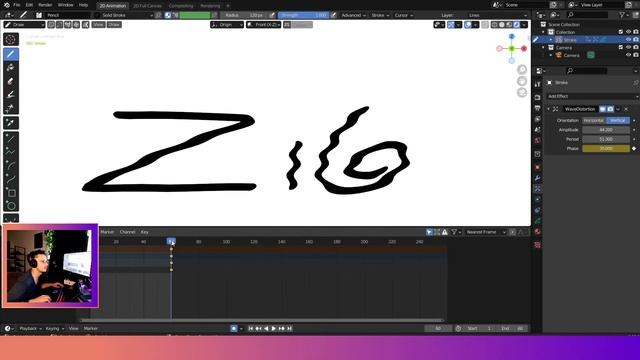The width and height of the screenshot is (640, 360).
Task: Hide the Stroke object in outliner
Action: (629, 40)
